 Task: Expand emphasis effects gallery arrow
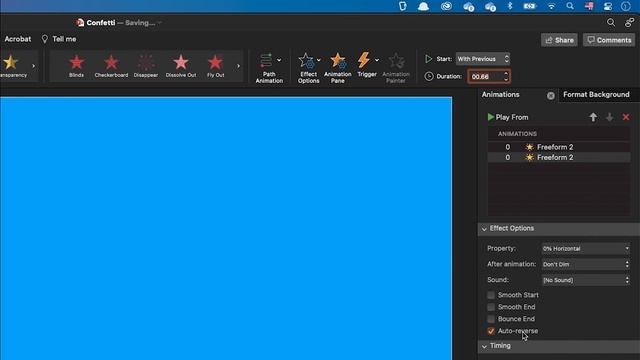point(33,66)
